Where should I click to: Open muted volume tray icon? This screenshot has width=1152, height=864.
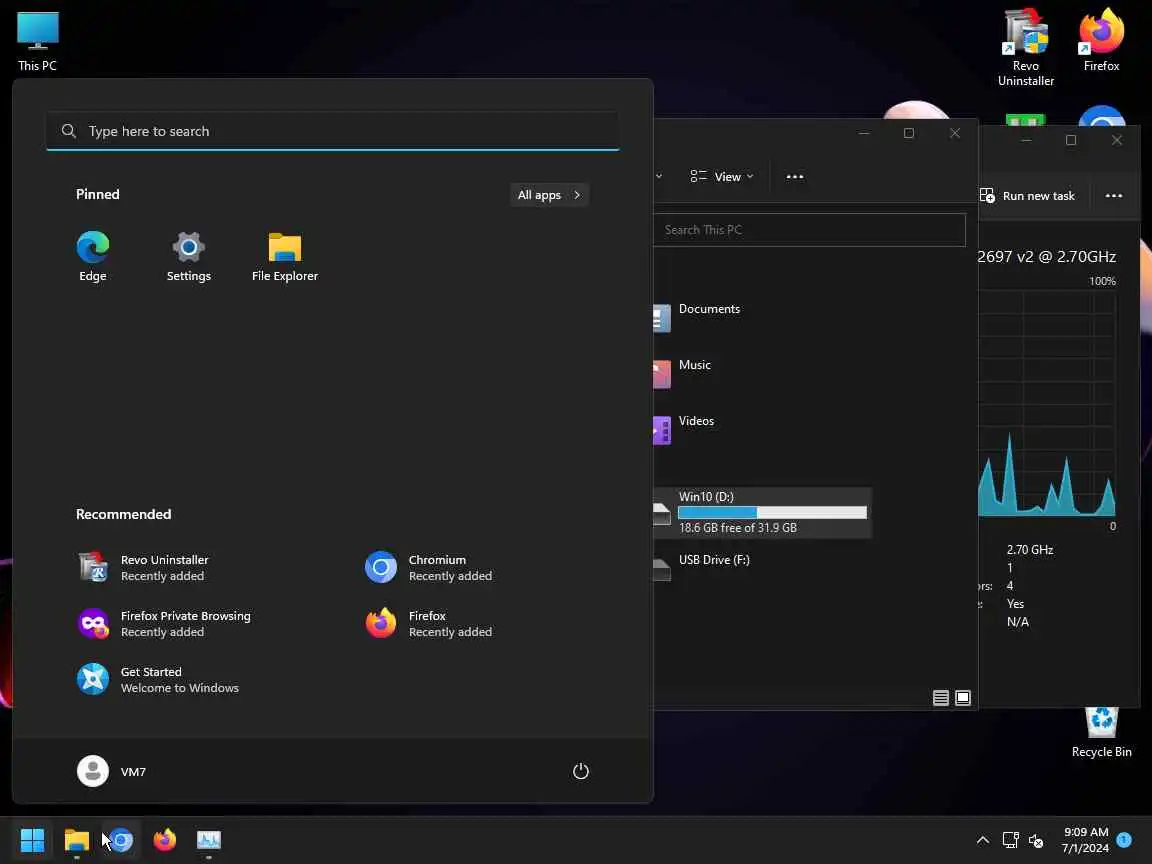tap(1037, 840)
